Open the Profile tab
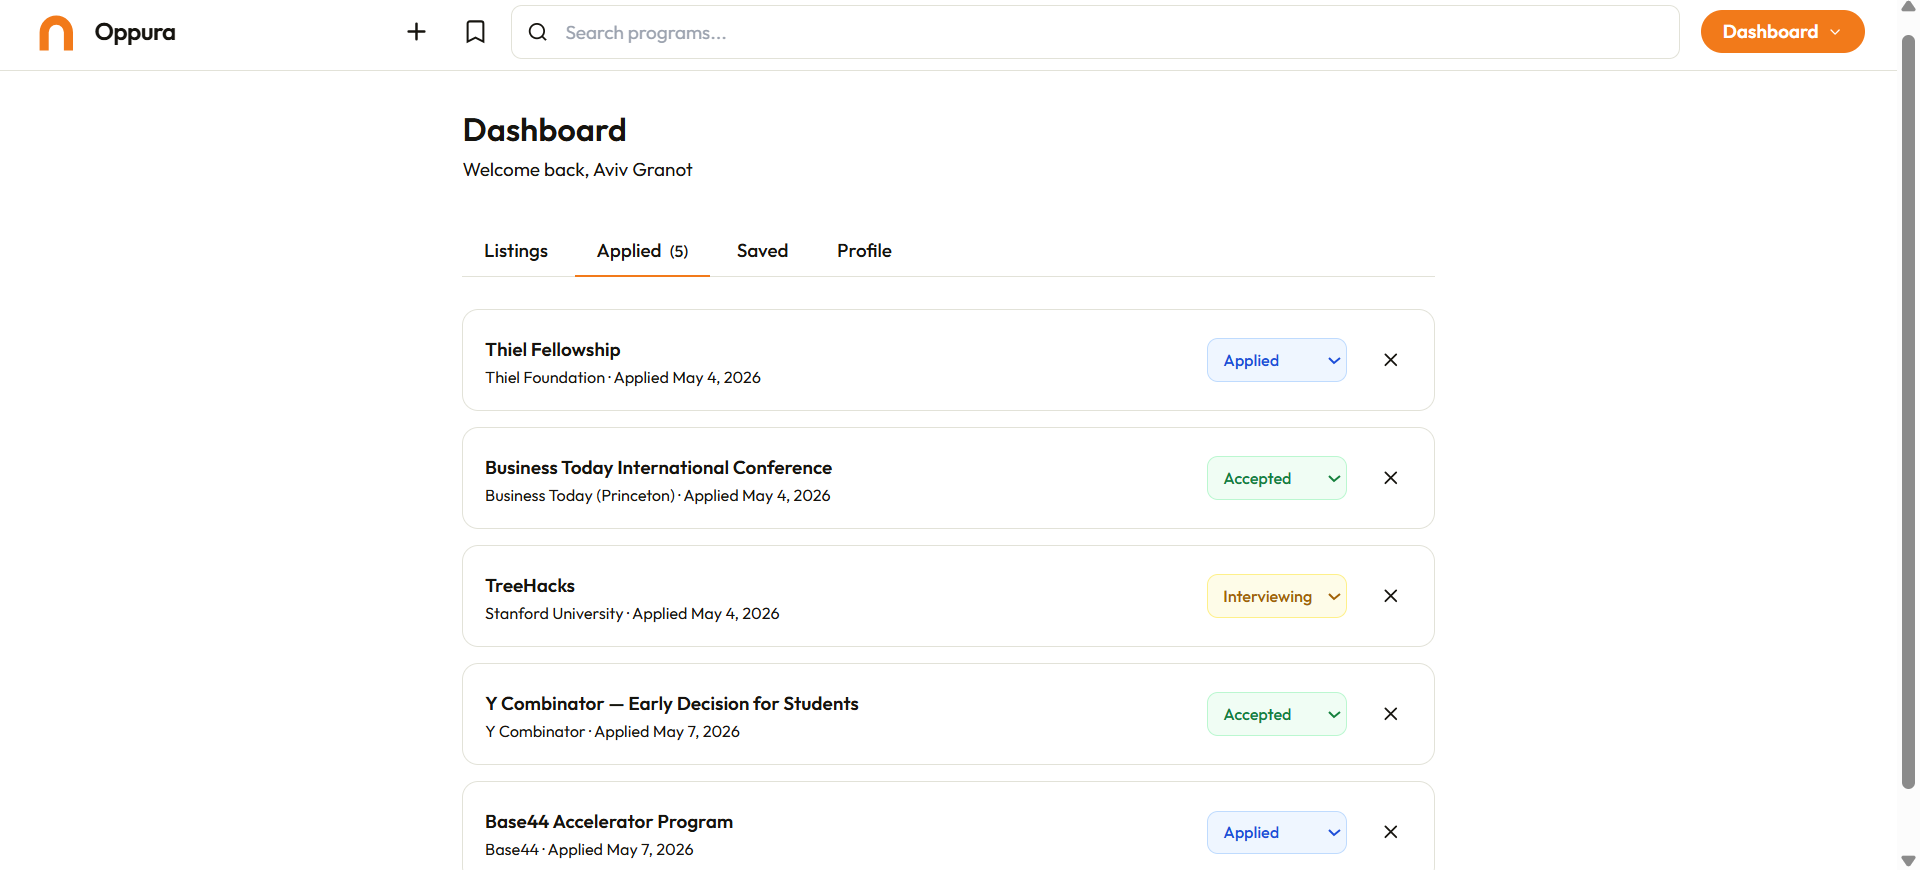This screenshot has width=1920, height=870. point(864,251)
